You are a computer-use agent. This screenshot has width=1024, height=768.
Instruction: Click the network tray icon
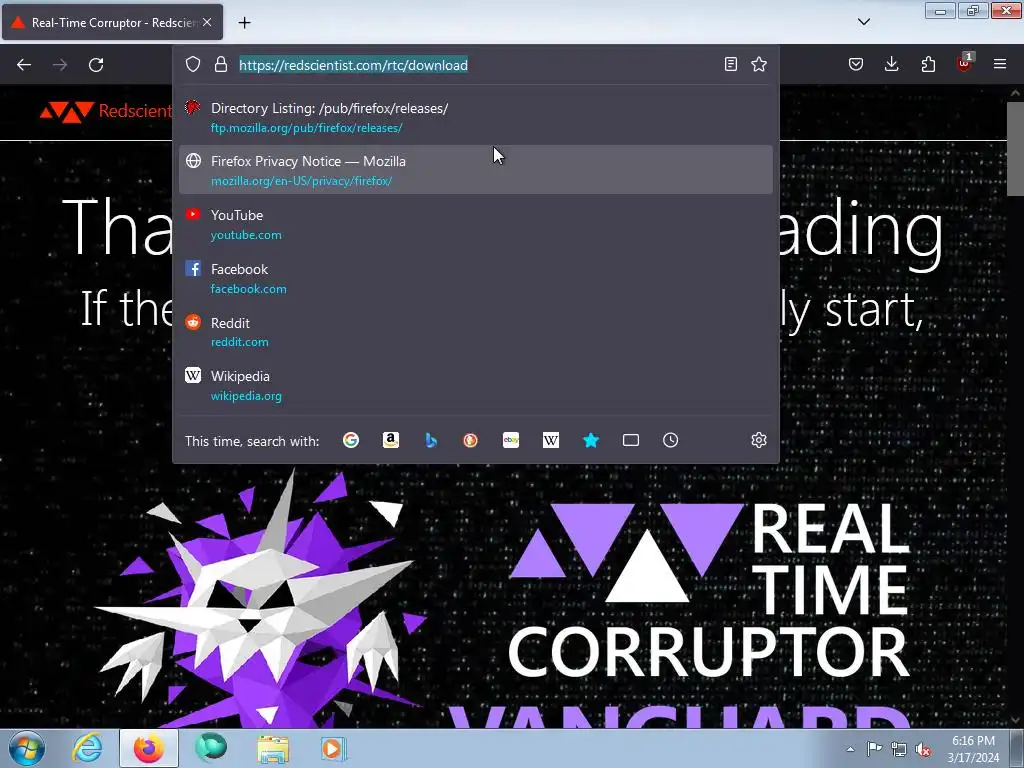click(x=899, y=750)
